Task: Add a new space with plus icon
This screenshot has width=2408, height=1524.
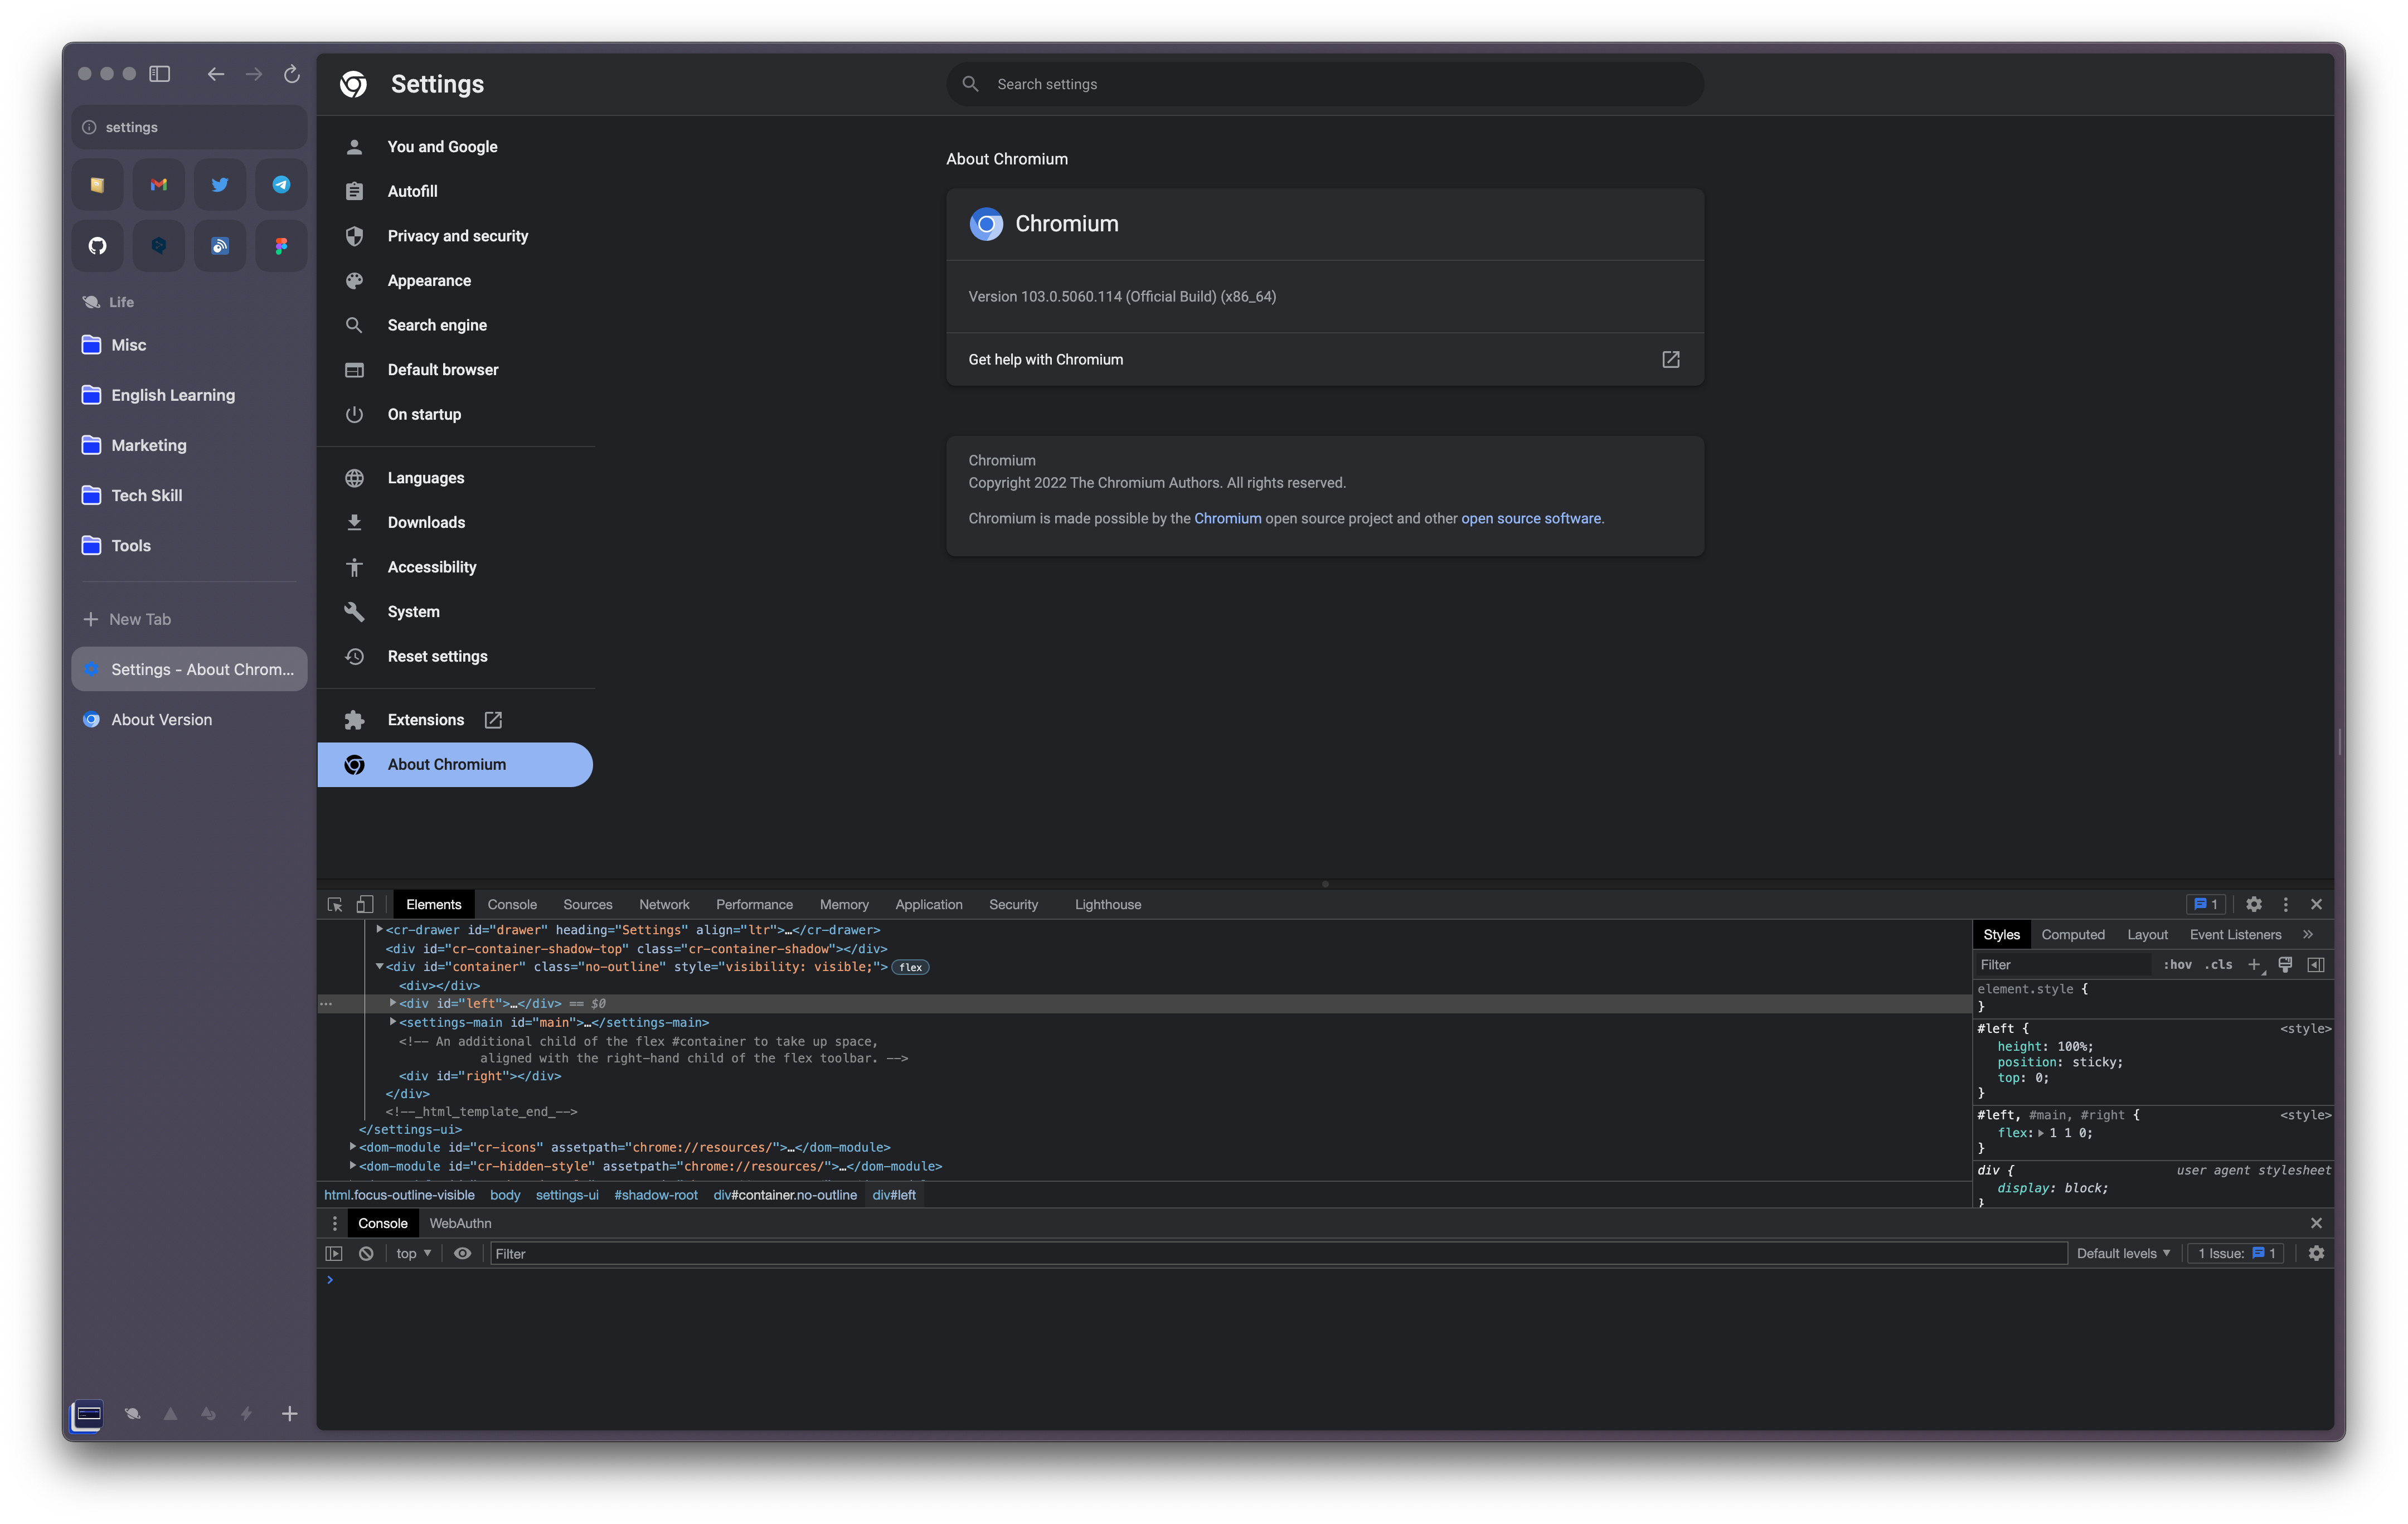Action: (x=290, y=1413)
